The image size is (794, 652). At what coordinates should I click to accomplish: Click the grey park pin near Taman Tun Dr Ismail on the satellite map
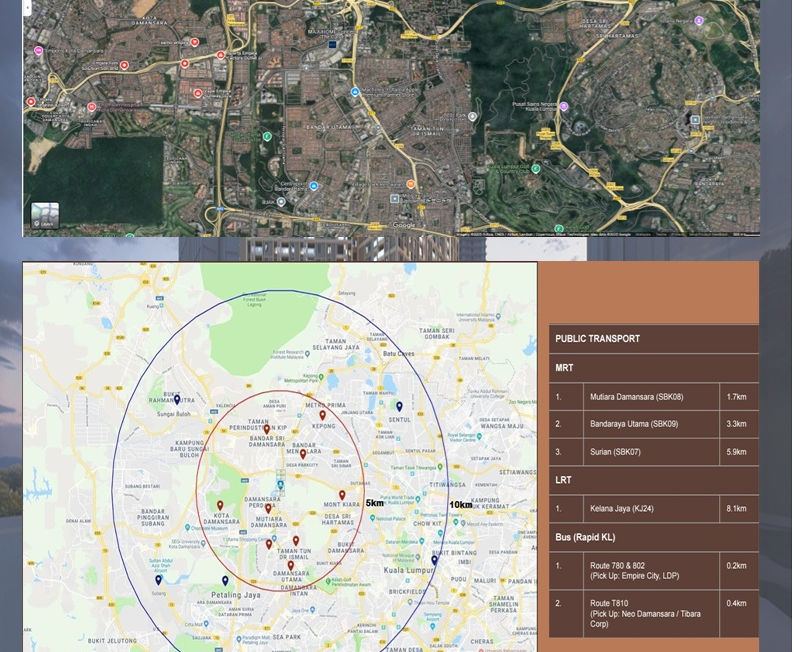click(x=472, y=116)
